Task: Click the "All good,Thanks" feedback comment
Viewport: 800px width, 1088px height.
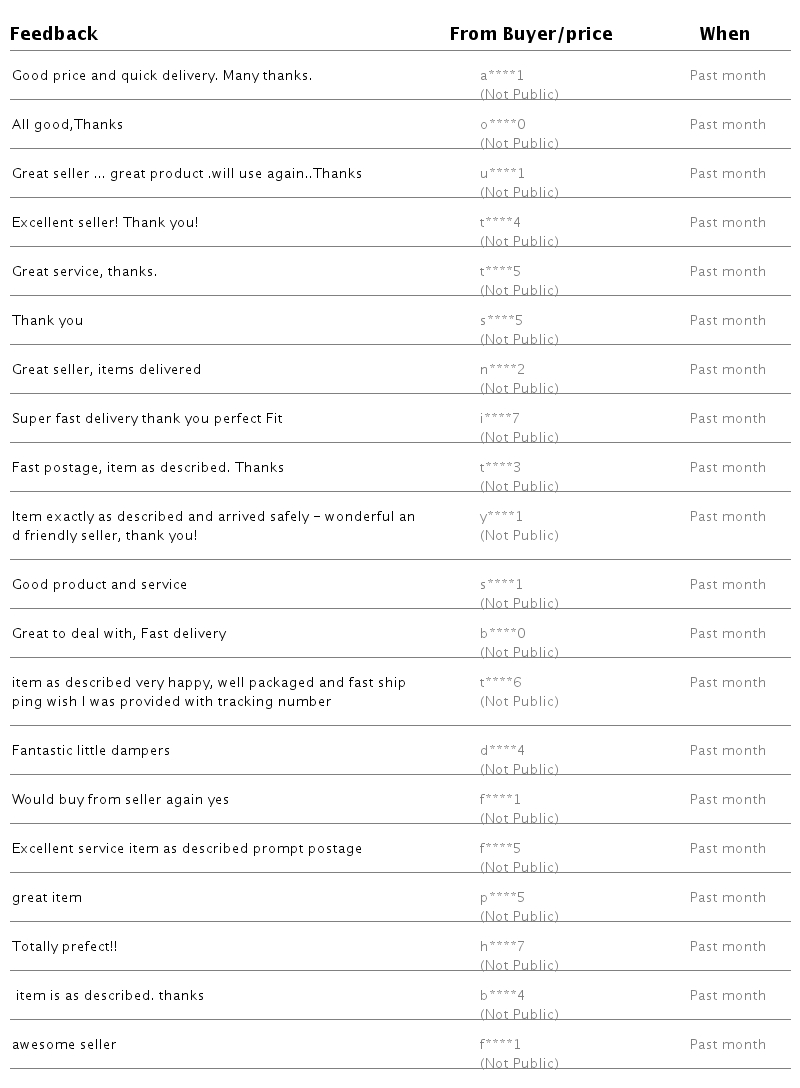Action: [68, 125]
